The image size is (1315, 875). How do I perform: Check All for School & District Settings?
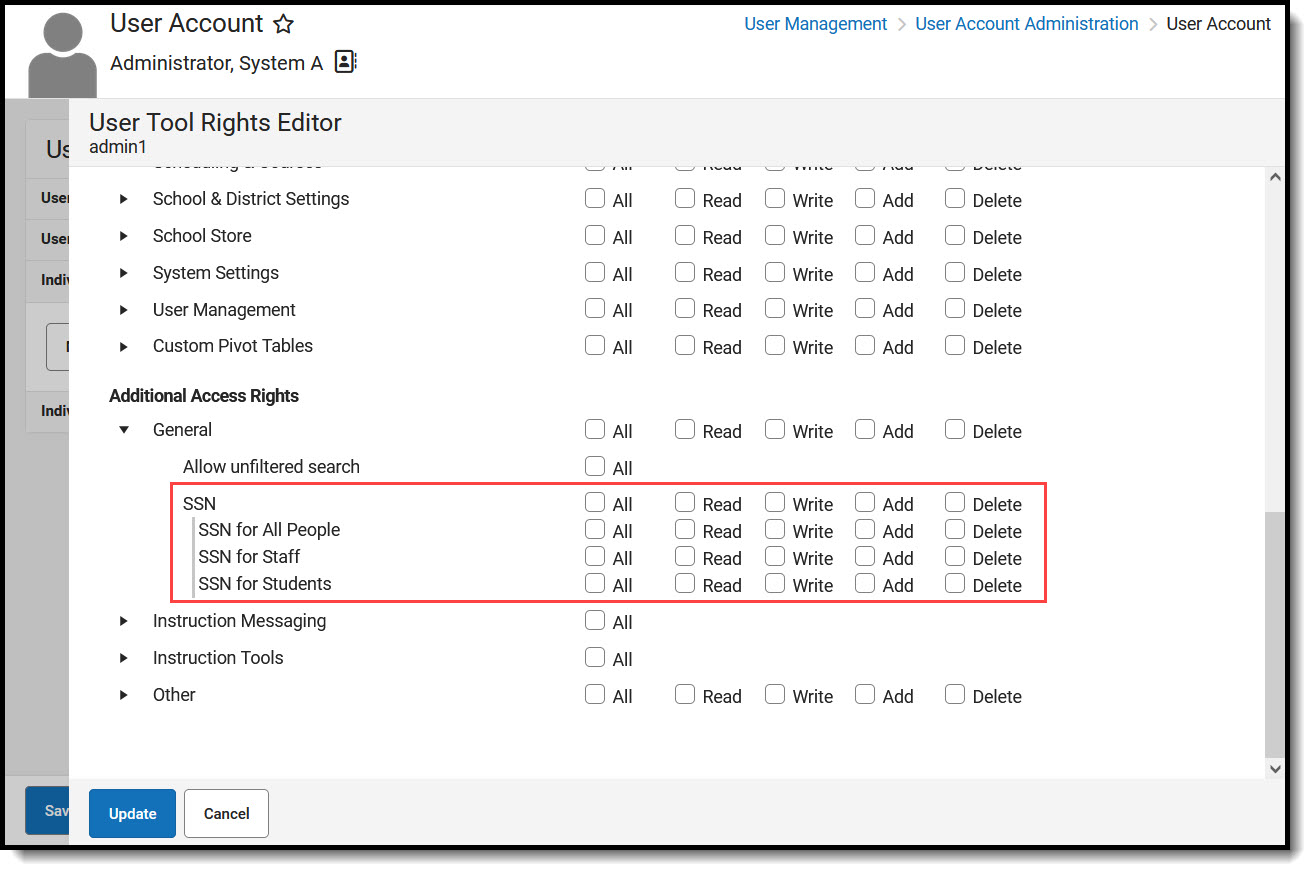(x=595, y=198)
